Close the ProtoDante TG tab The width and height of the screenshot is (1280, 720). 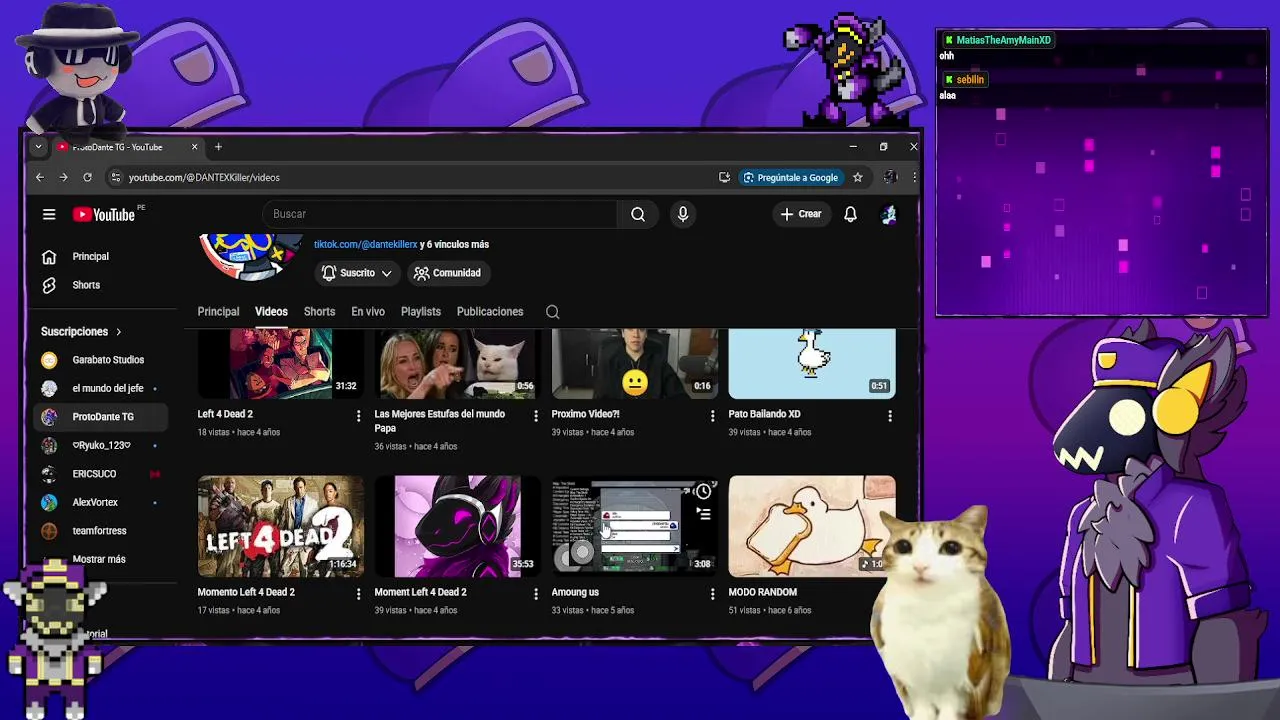click(195, 147)
